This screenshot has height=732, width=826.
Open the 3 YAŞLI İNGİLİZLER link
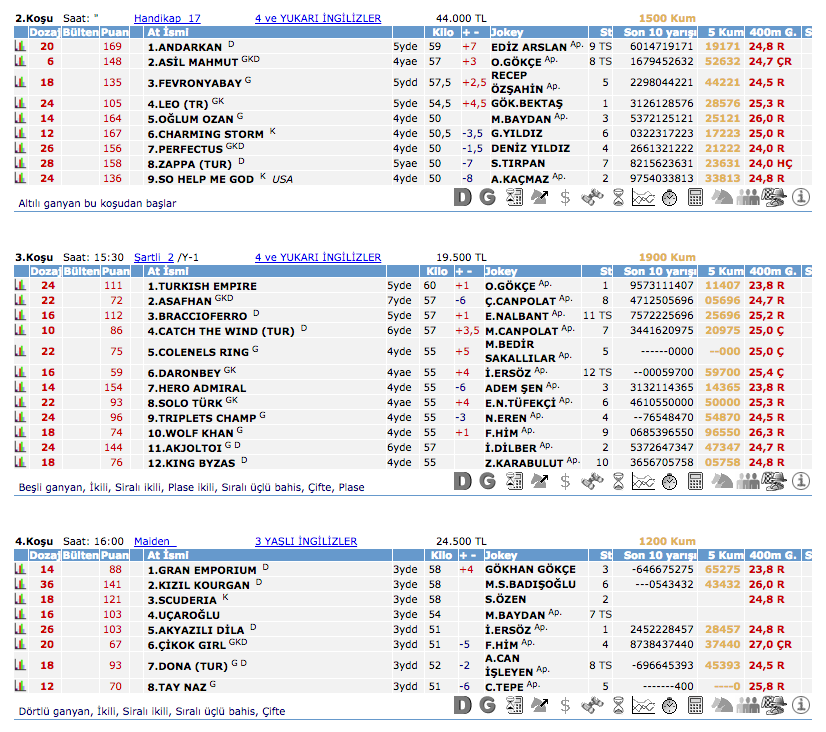tap(305, 541)
